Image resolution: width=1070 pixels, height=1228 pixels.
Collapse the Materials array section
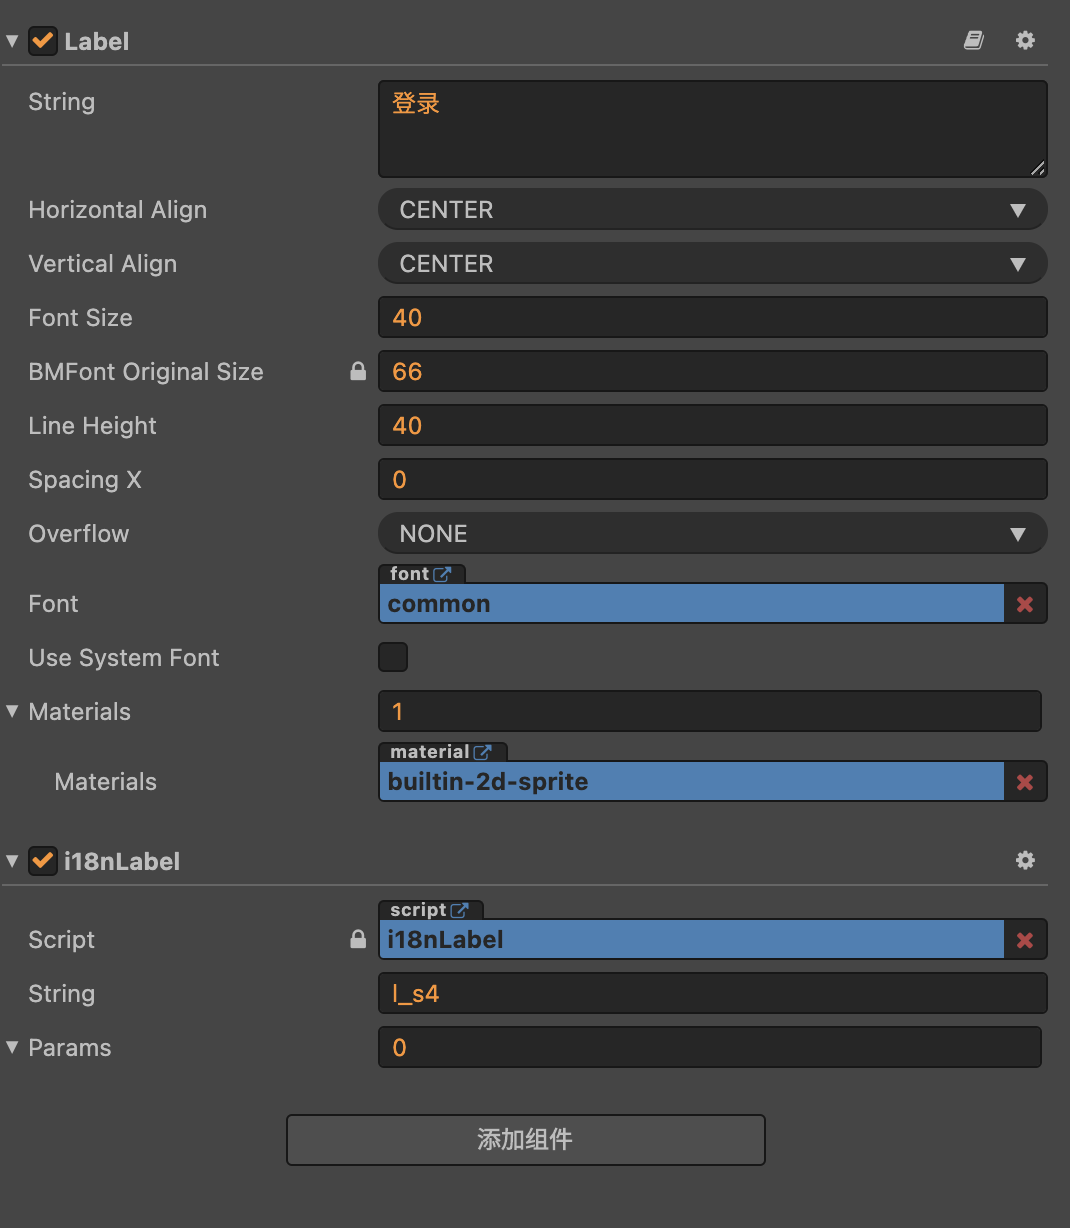coord(12,712)
